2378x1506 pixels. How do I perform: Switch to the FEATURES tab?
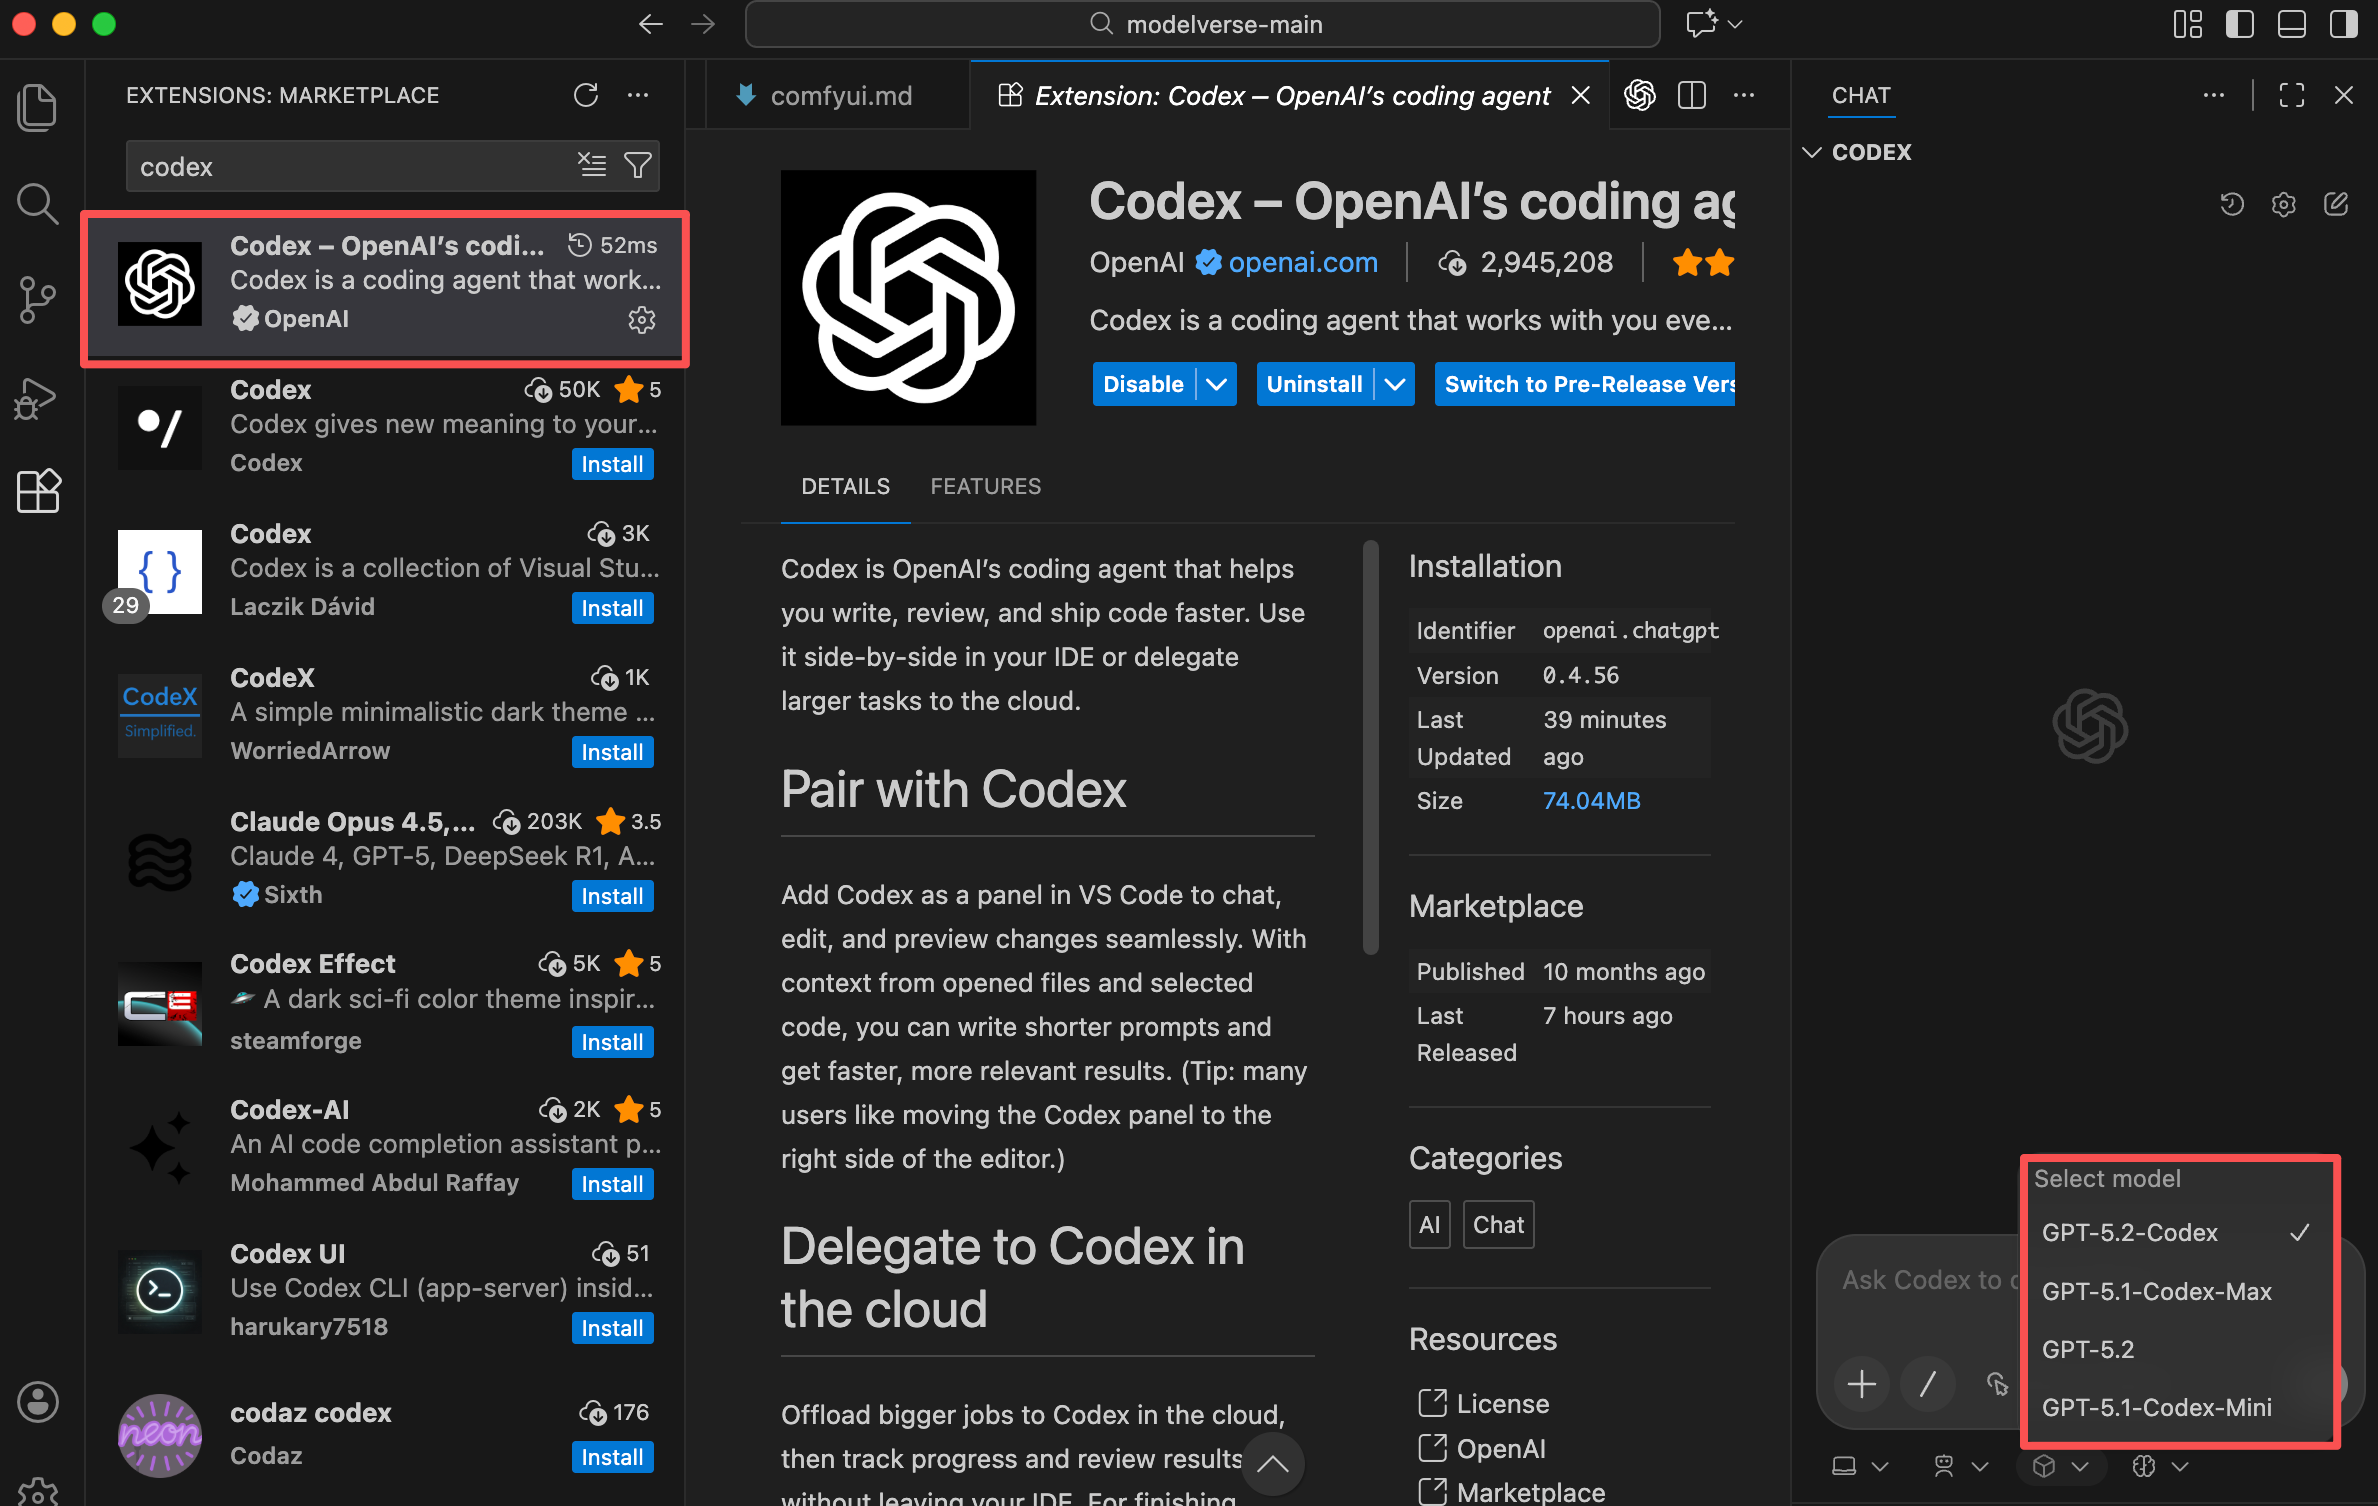tap(985, 486)
